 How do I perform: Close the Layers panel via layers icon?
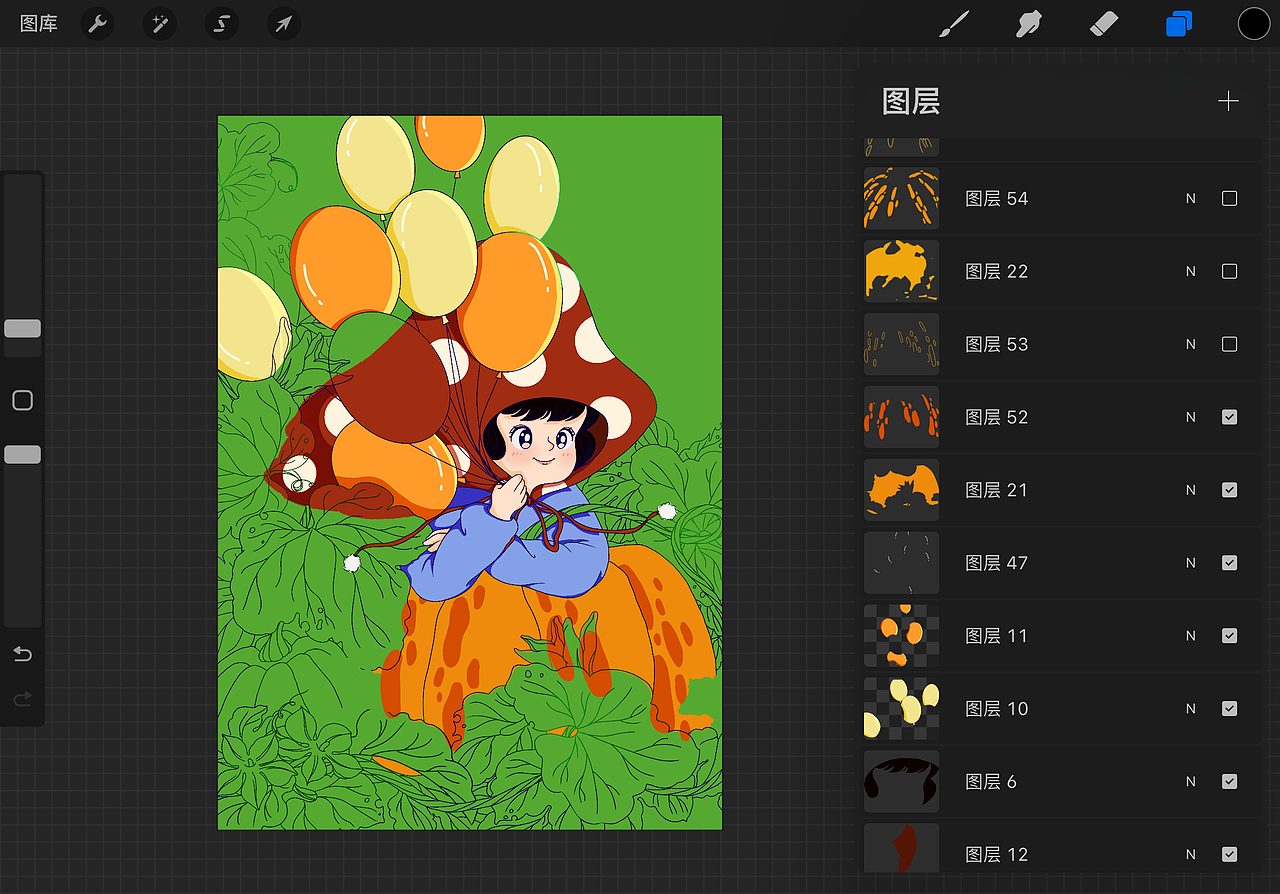tap(1179, 24)
